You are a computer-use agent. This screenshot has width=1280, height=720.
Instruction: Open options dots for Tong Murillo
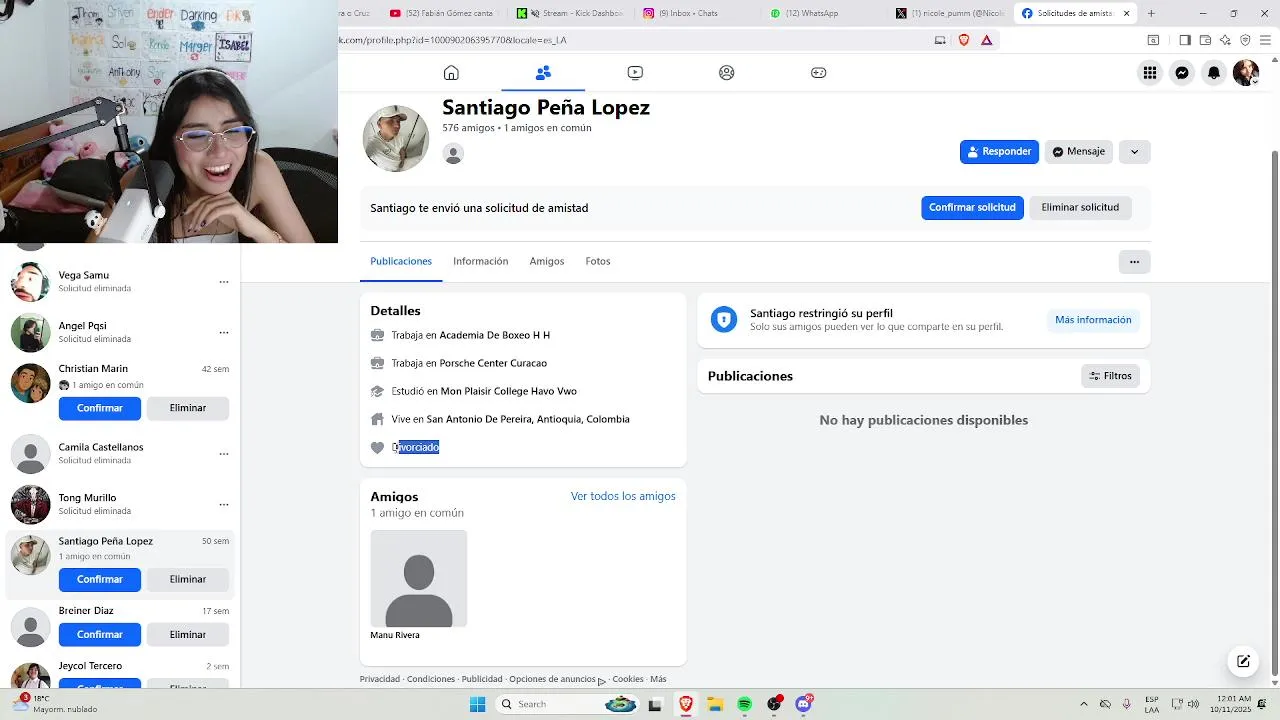(224, 504)
